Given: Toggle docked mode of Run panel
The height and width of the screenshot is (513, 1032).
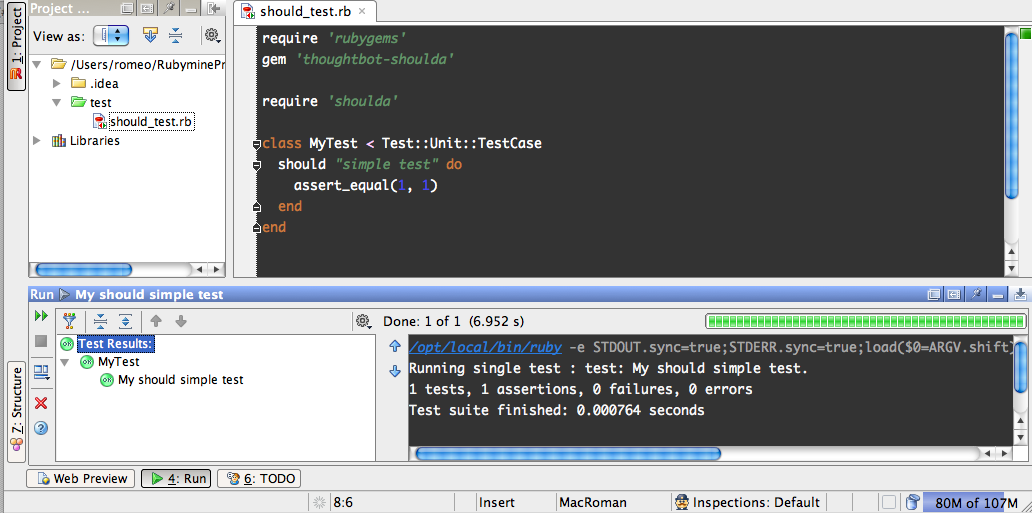Looking at the screenshot, I should (x=953, y=294).
